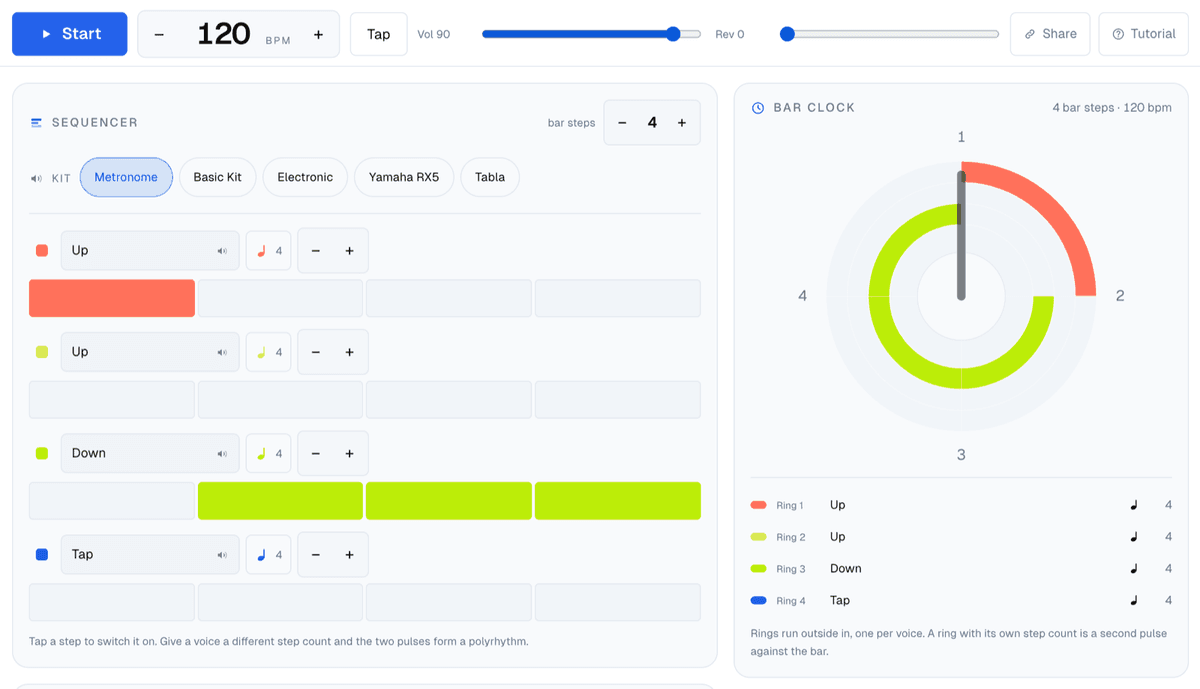Add a bar step with the plus button
The image size is (1200, 689).
tap(682, 123)
